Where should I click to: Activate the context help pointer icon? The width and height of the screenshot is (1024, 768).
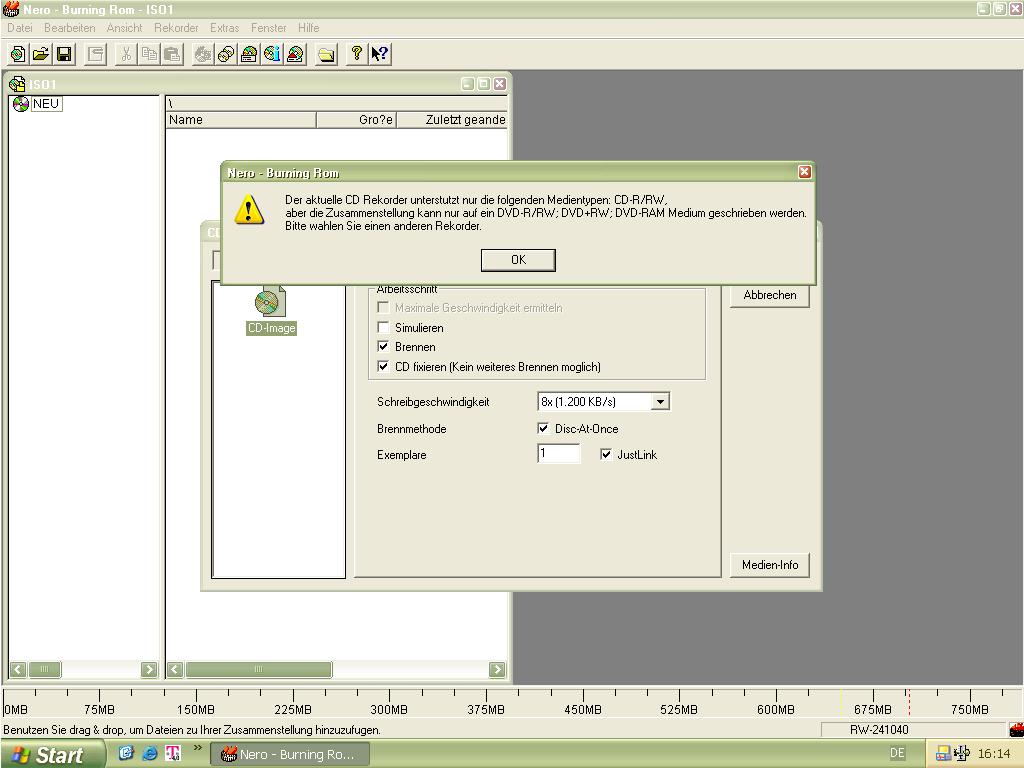click(x=379, y=54)
